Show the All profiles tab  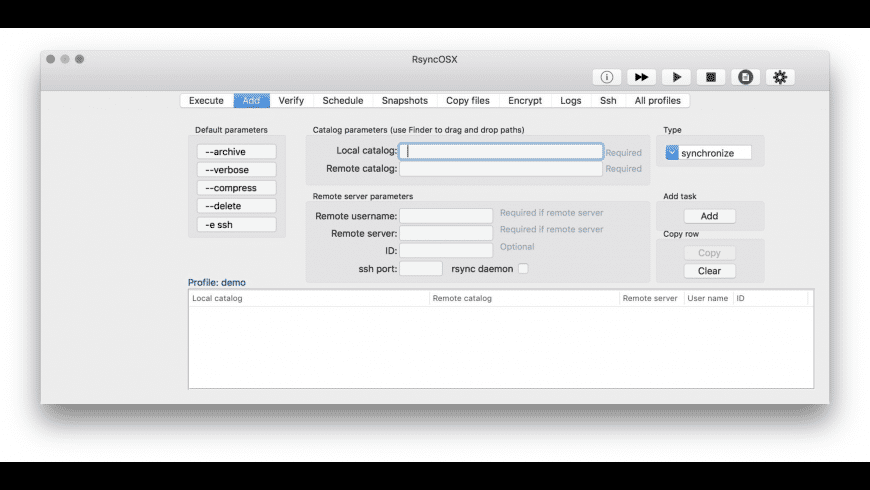tap(657, 100)
